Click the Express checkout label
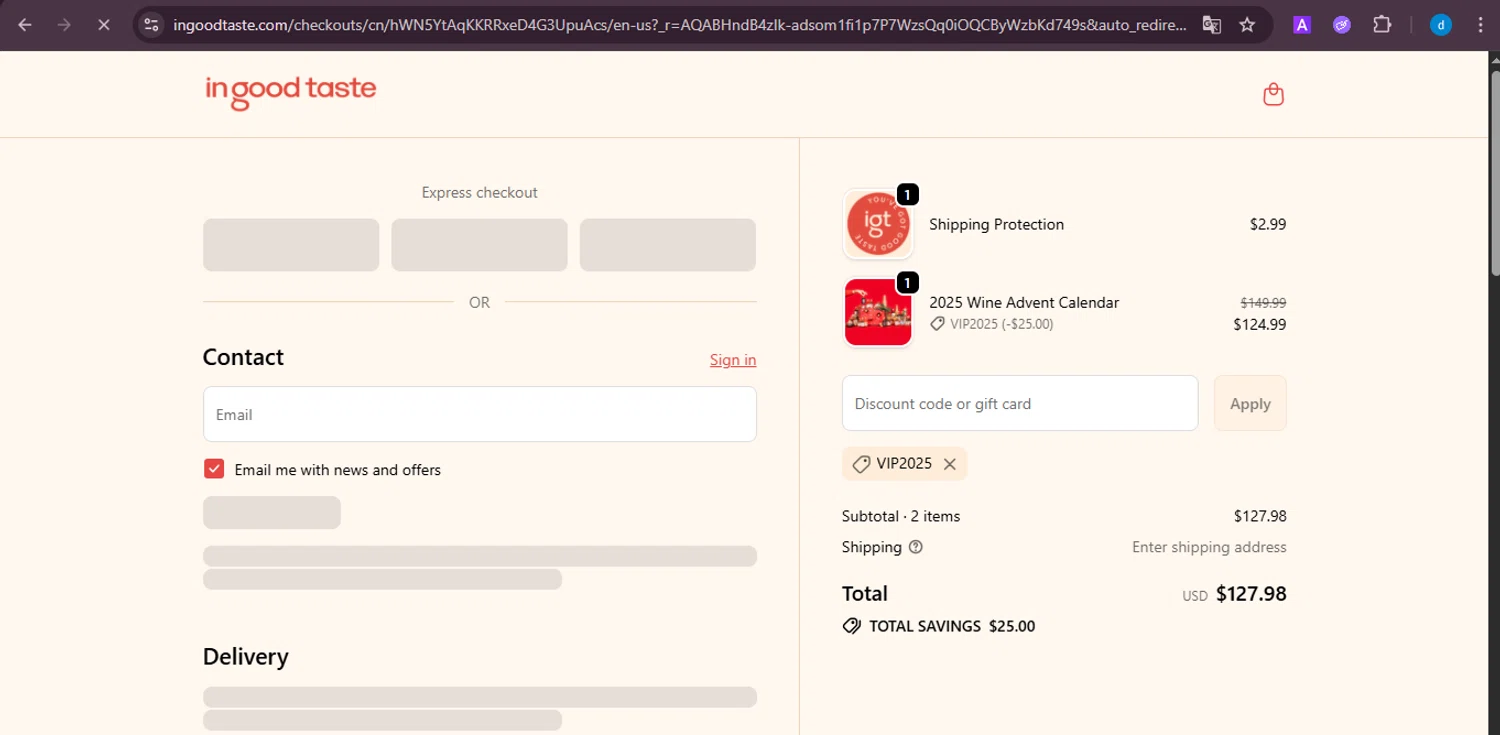The height and width of the screenshot is (735, 1500). tap(479, 192)
